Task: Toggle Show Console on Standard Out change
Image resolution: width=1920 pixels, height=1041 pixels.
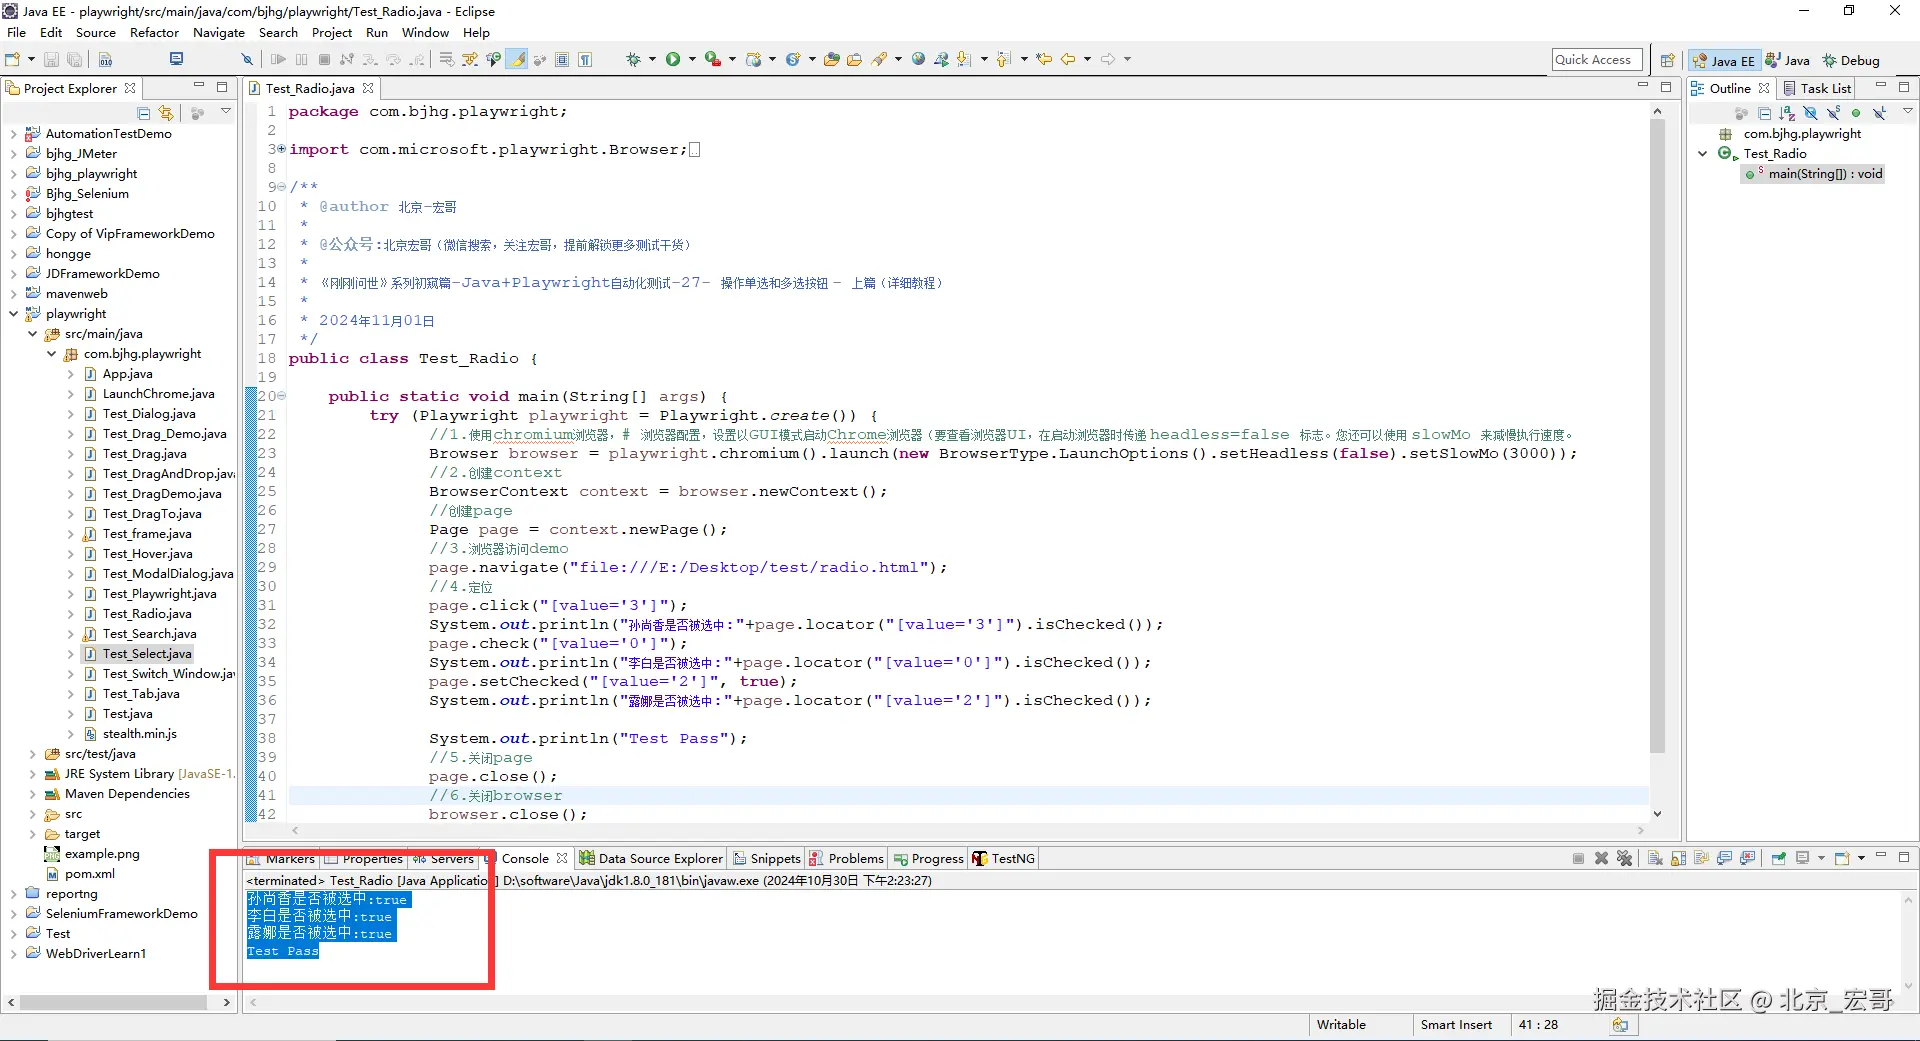Action: tap(1724, 858)
